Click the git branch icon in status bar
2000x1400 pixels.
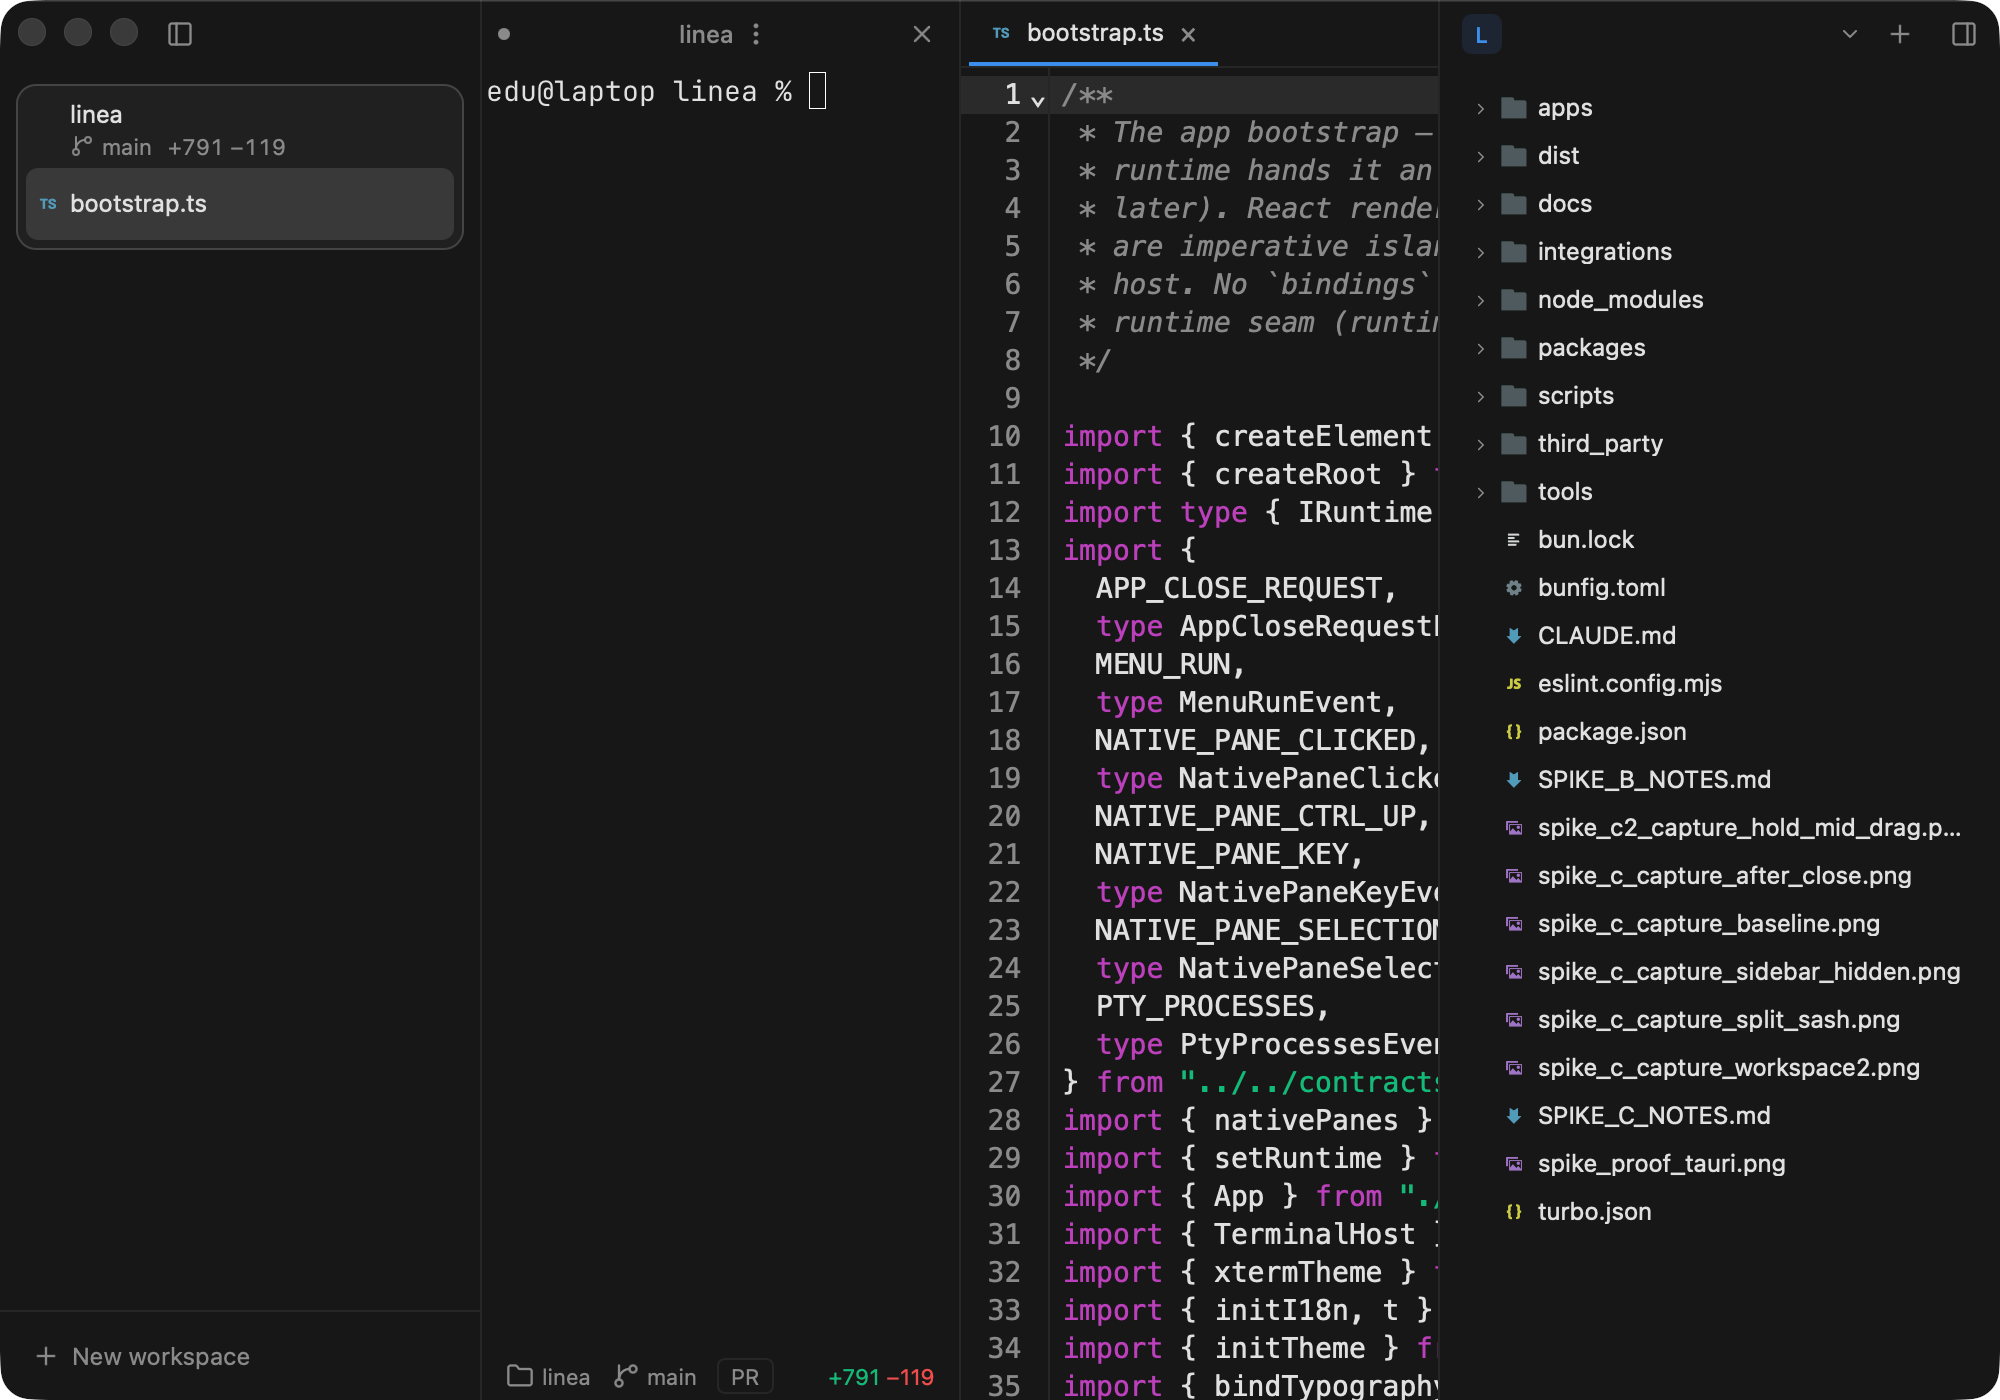(626, 1376)
